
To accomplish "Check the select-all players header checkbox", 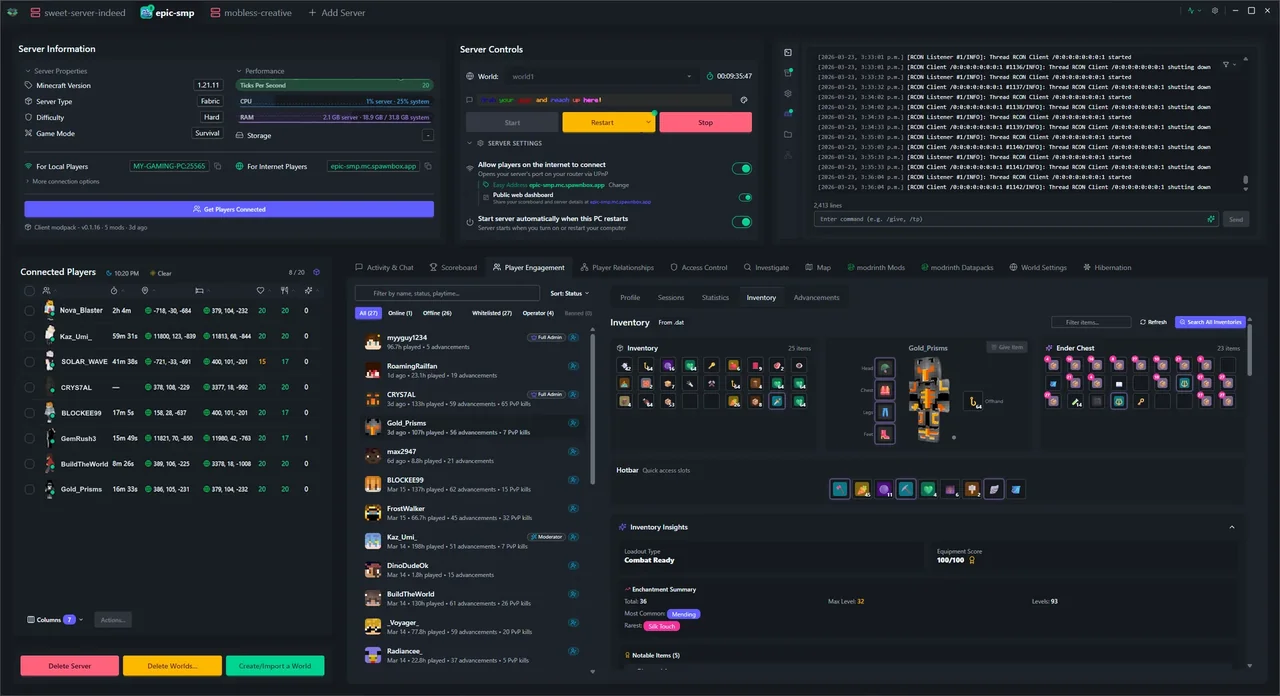I will pos(30,290).
